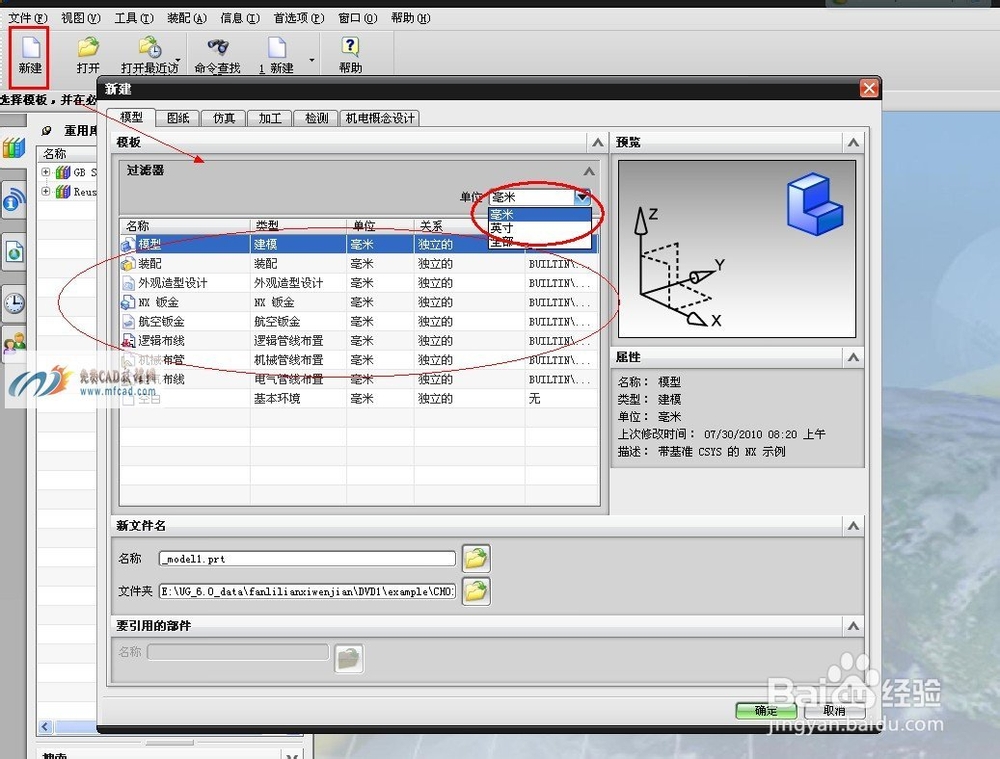Select 英寸 from the opened units list

coord(503,227)
